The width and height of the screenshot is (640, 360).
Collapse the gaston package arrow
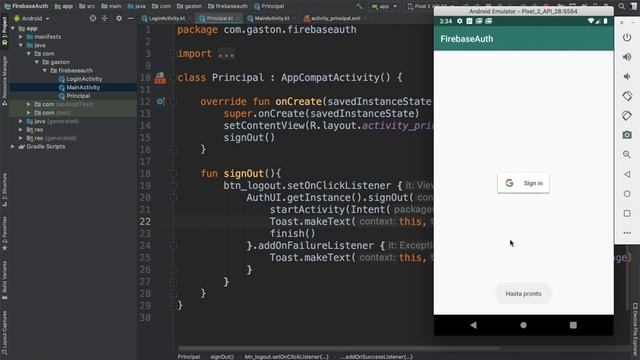37,62
